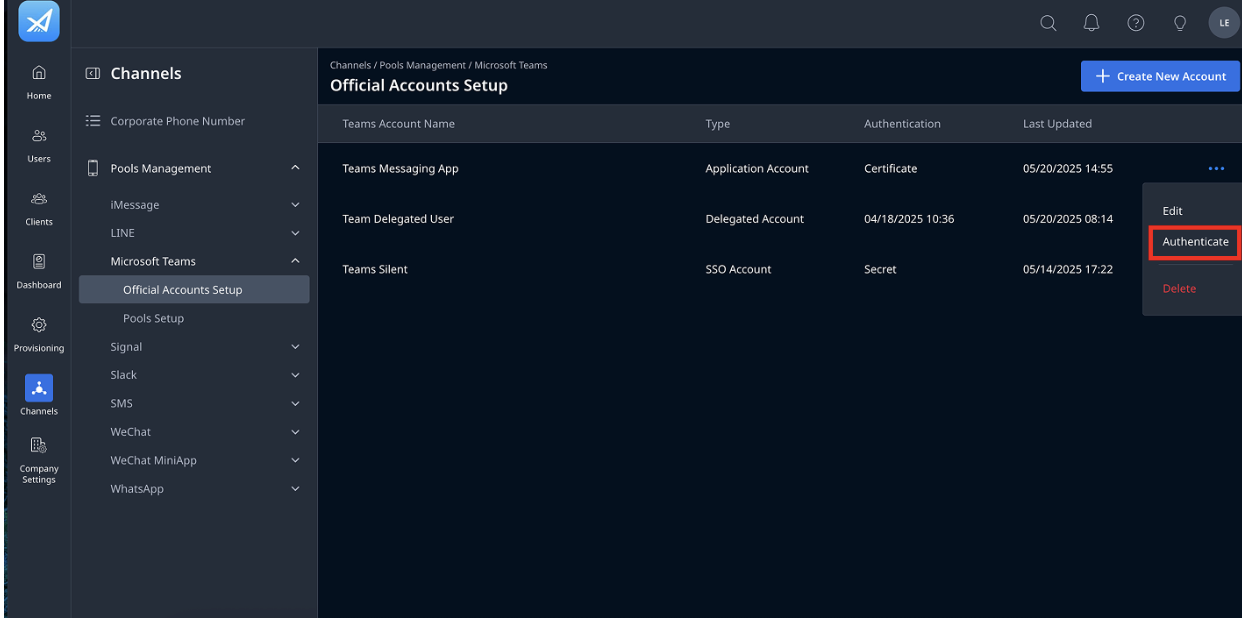Viewport: 1242px width, 618px height.
Task: Select Pools Setup in sidebar
Action: click(153, 318)
